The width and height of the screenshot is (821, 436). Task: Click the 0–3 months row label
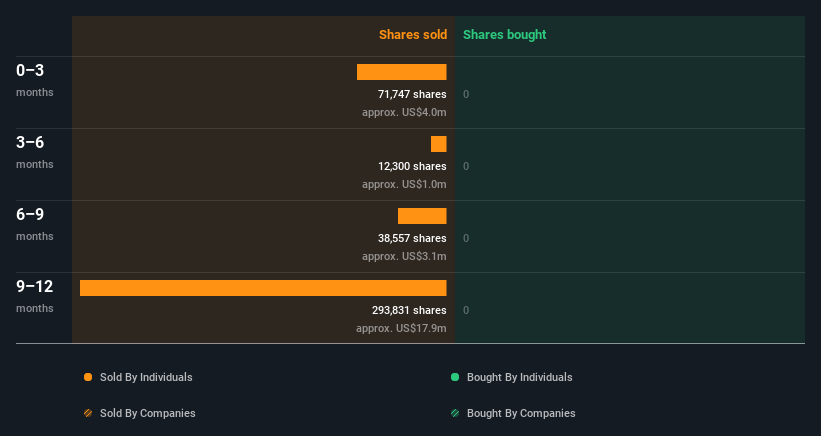[x=35, y=80]
